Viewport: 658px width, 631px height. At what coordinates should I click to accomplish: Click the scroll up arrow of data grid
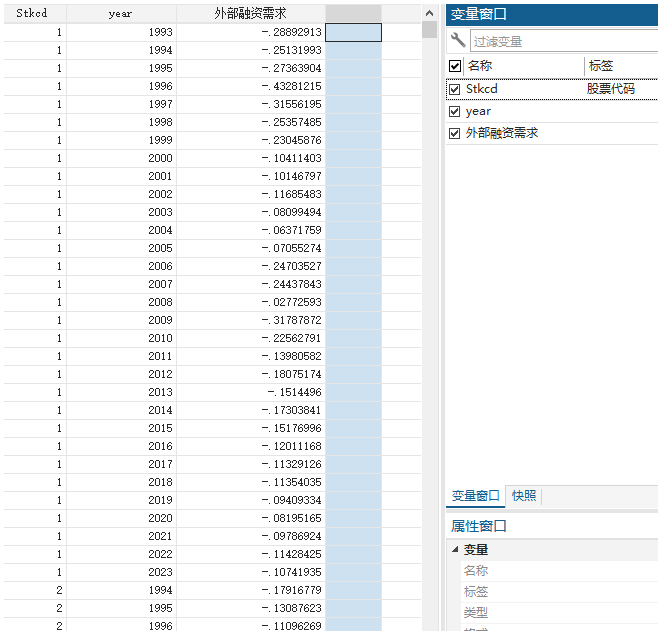[x=429, y=13]
